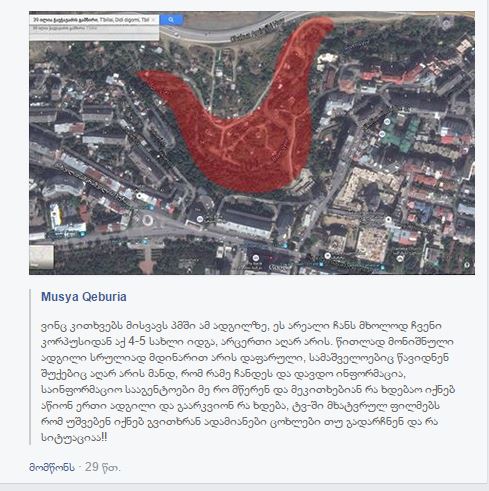This screenshot has width=489, height=491.
Task: Select place marker on long dark-roofed building
Action: coord(200,219)
